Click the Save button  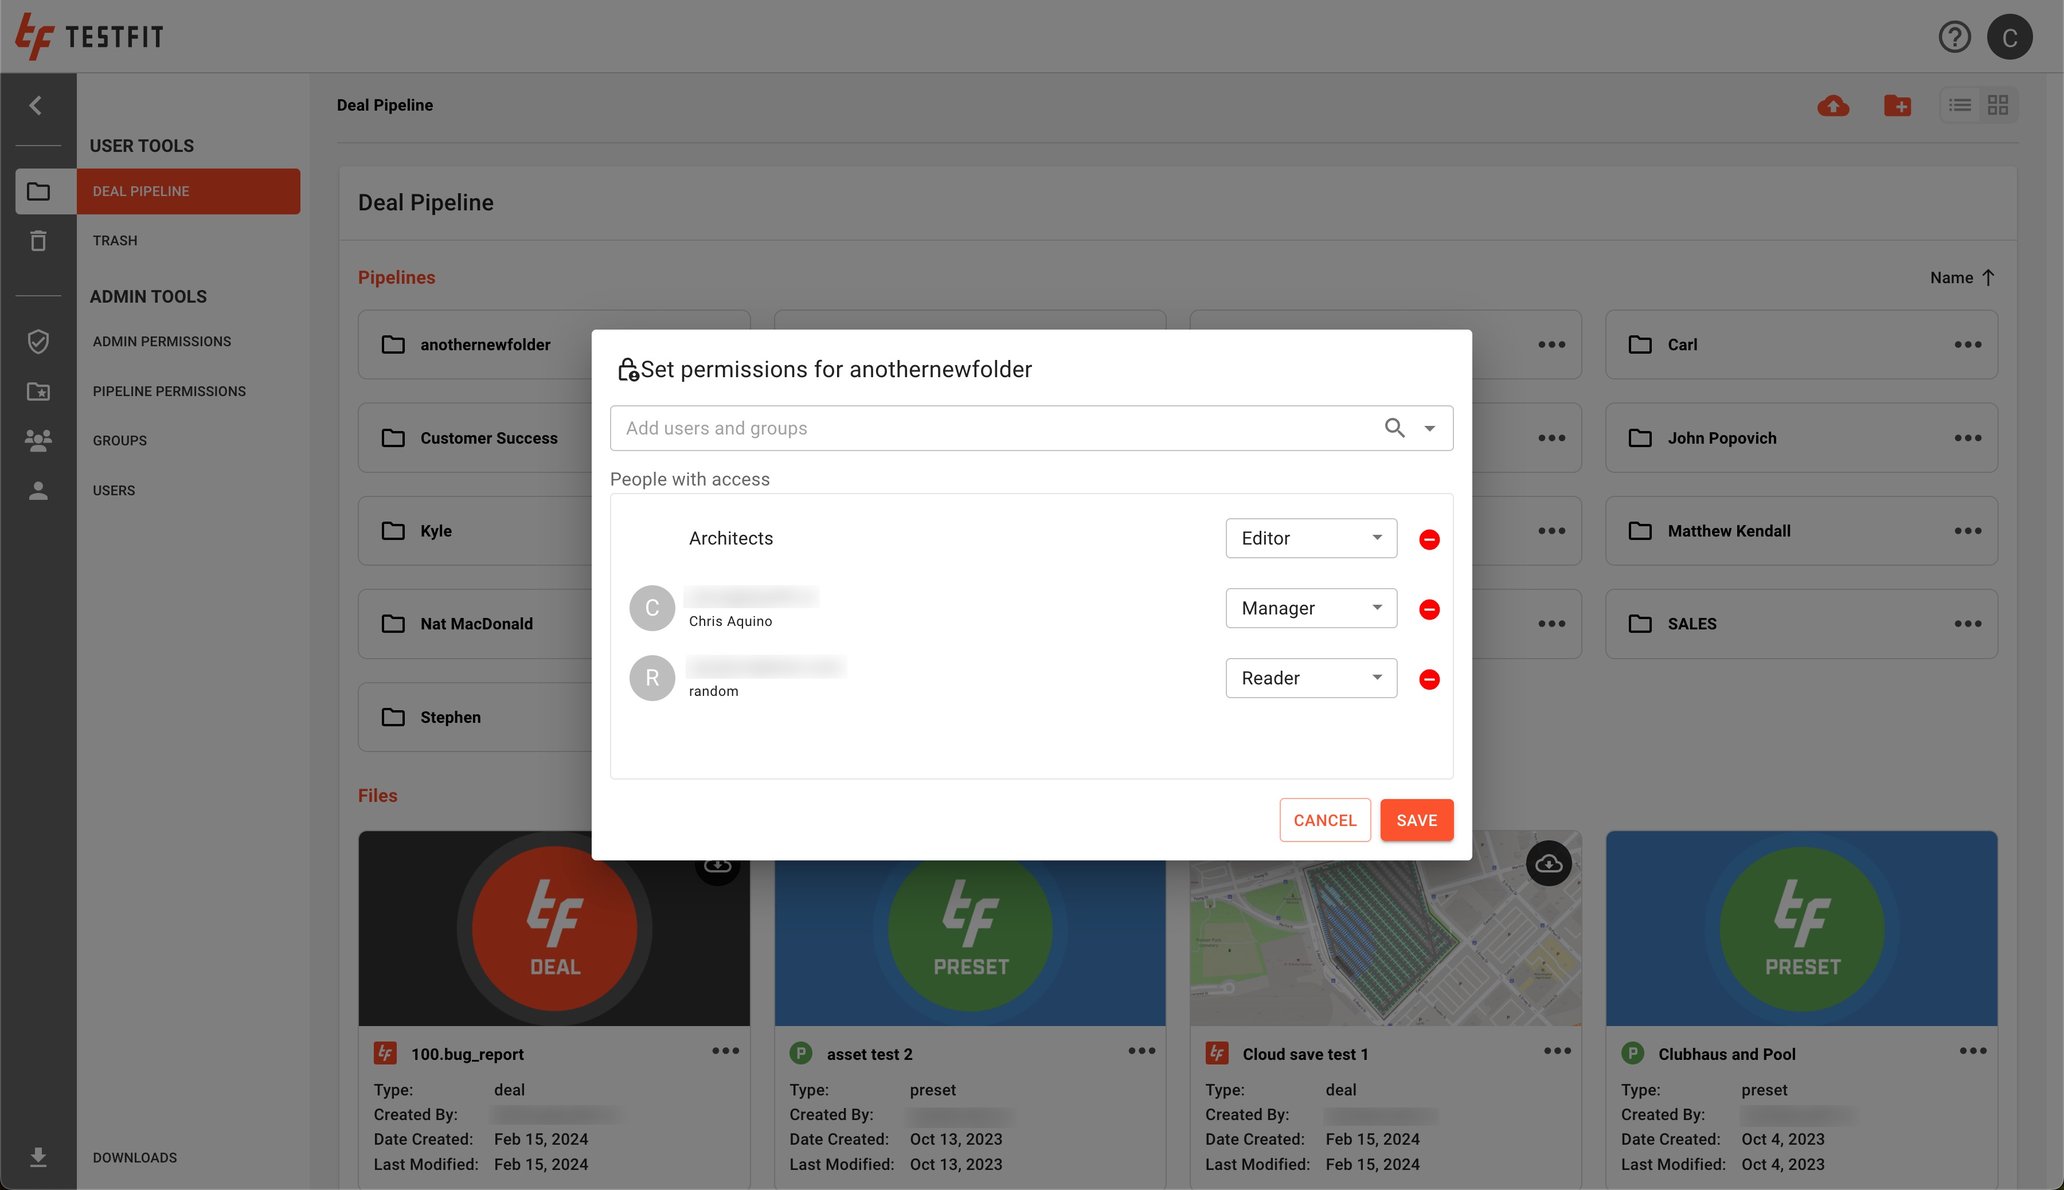[x=1416, y=820]
